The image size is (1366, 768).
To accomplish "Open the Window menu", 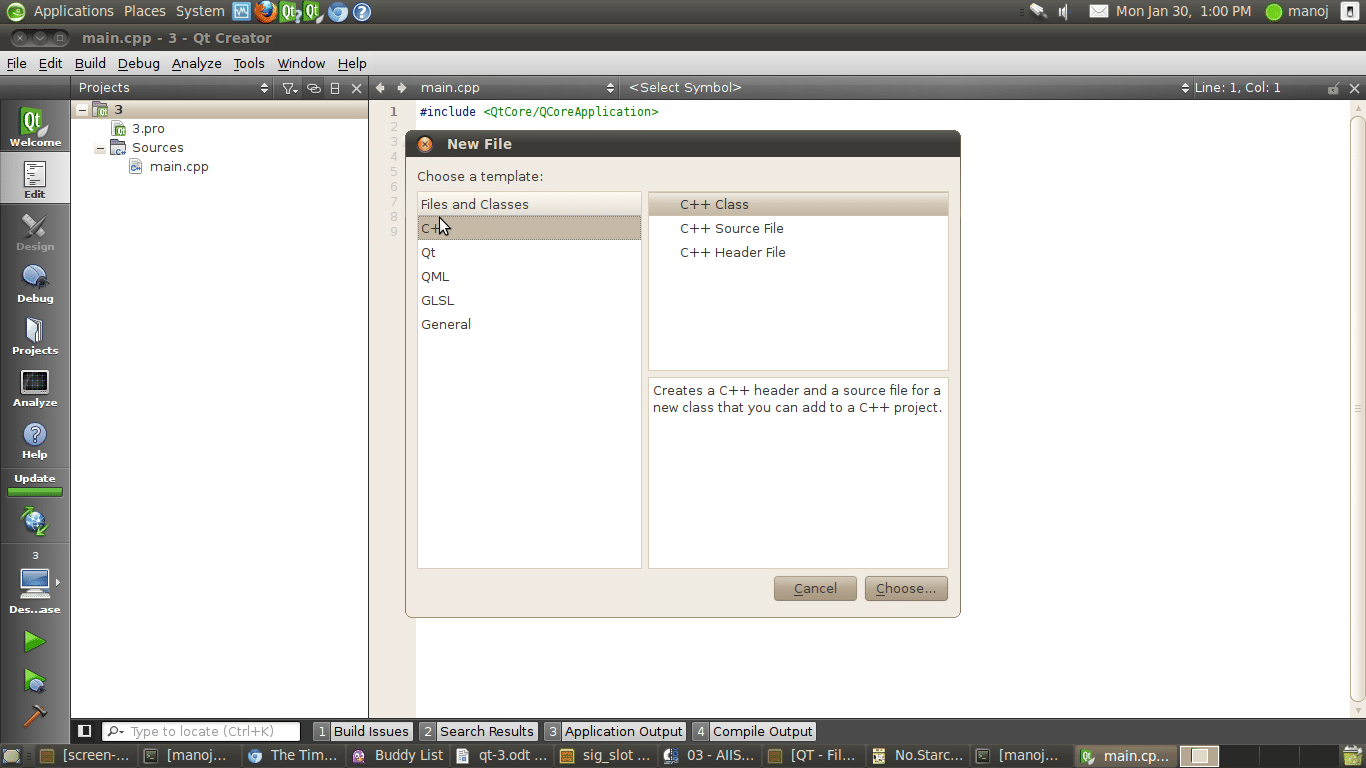I will (301, 63).
